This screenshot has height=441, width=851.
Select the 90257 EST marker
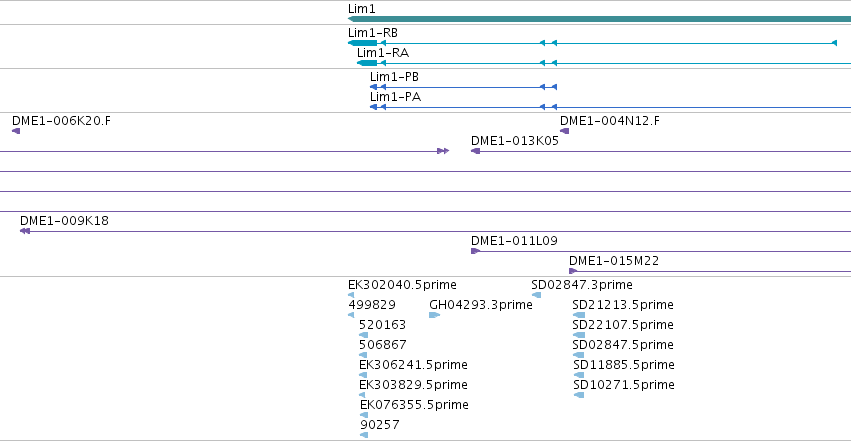[x=364, y=435]
